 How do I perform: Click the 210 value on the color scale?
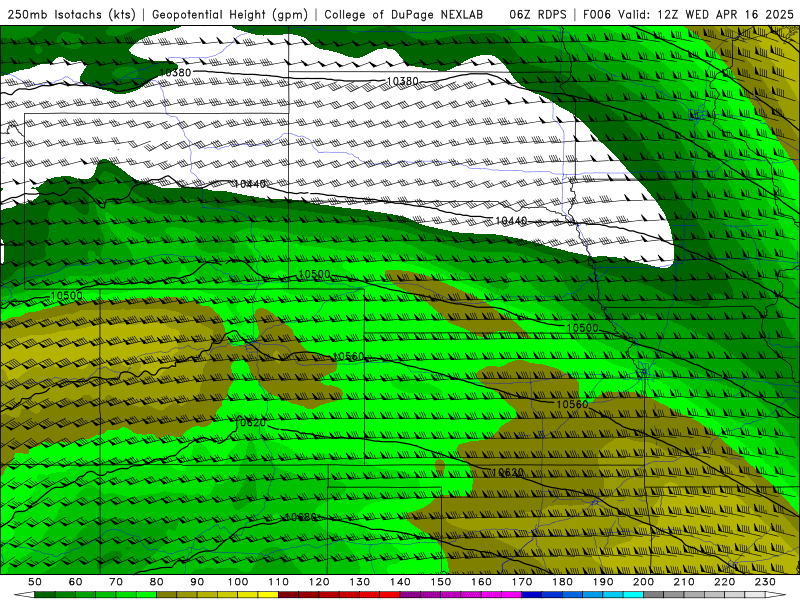click(x=684, y=582)
